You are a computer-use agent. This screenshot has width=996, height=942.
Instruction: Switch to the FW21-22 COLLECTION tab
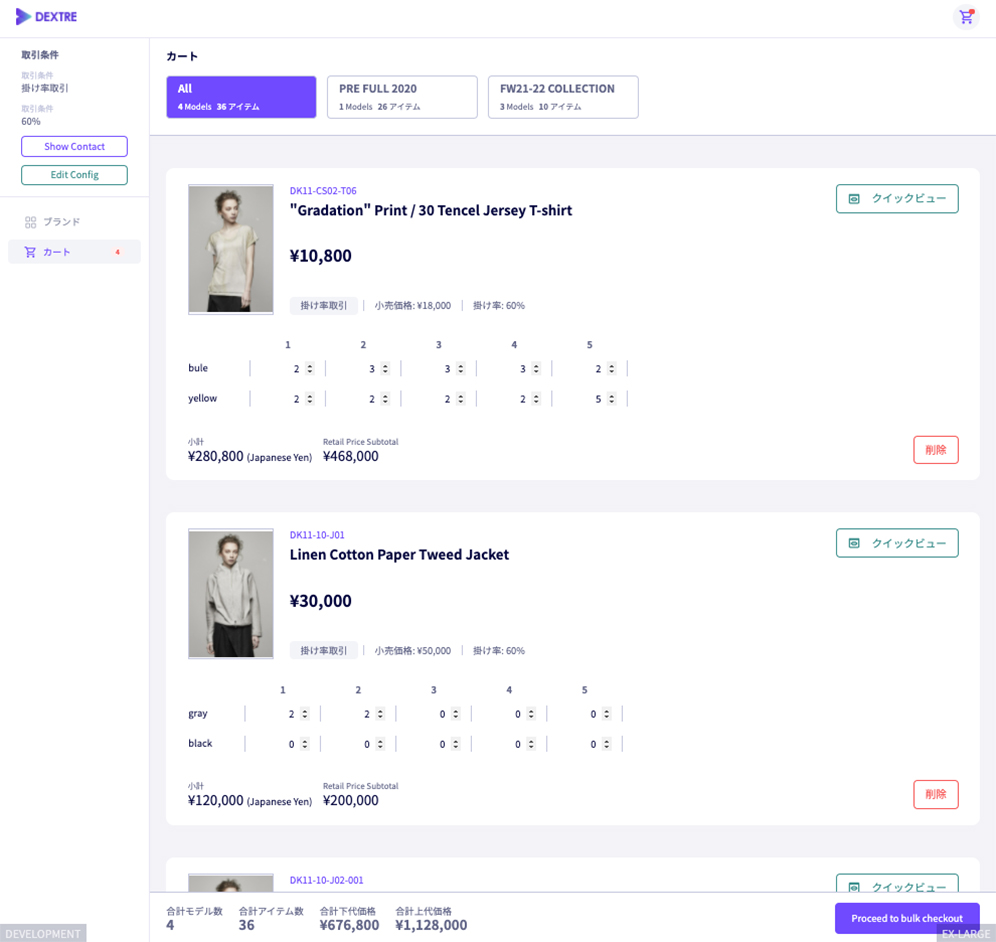pyautogui.click(x=563, y=97)
